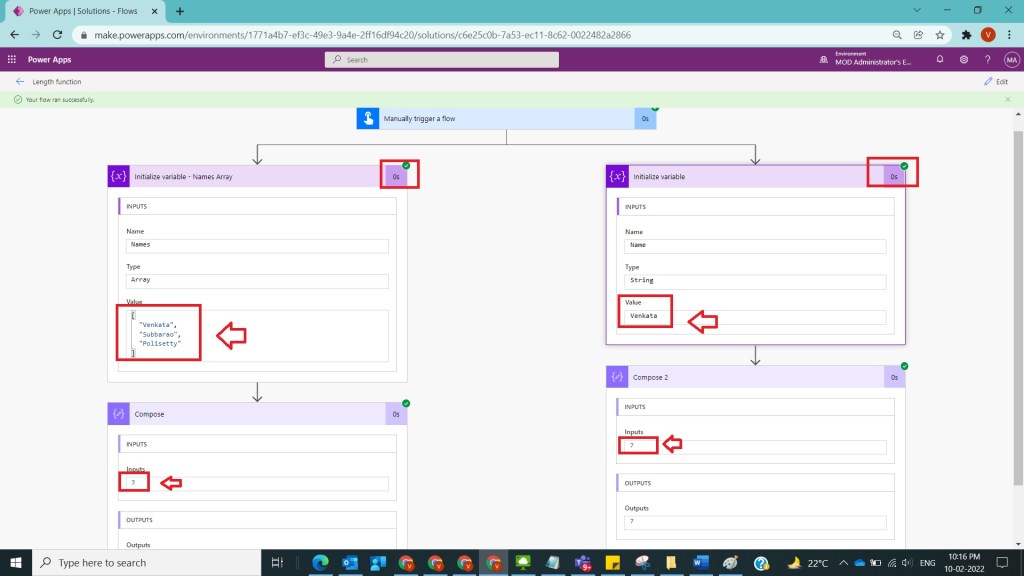
Task: Dismiss the flow ran successfully banner
Action: pos(1007,100)
